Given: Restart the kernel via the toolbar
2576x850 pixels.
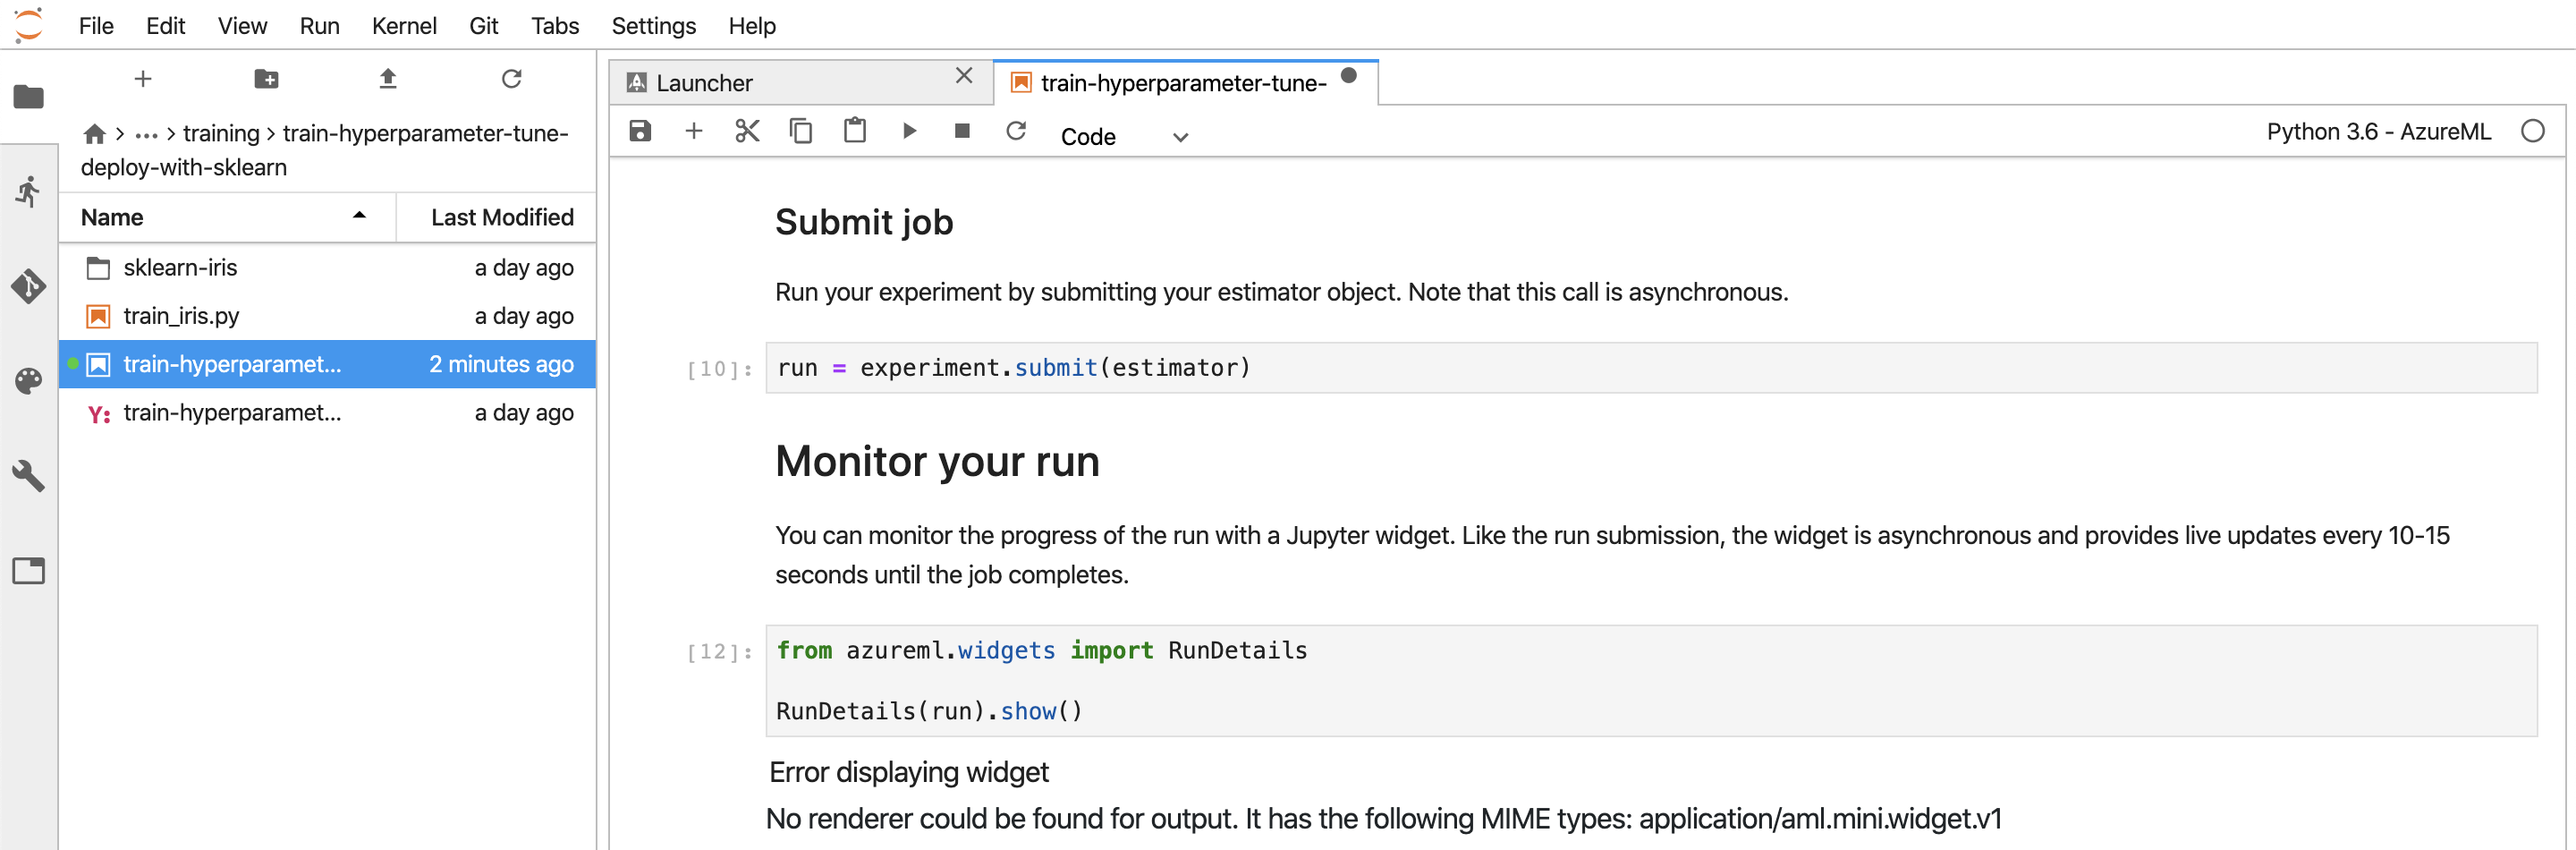Looking at the screenshot, I should point(1016,131).
